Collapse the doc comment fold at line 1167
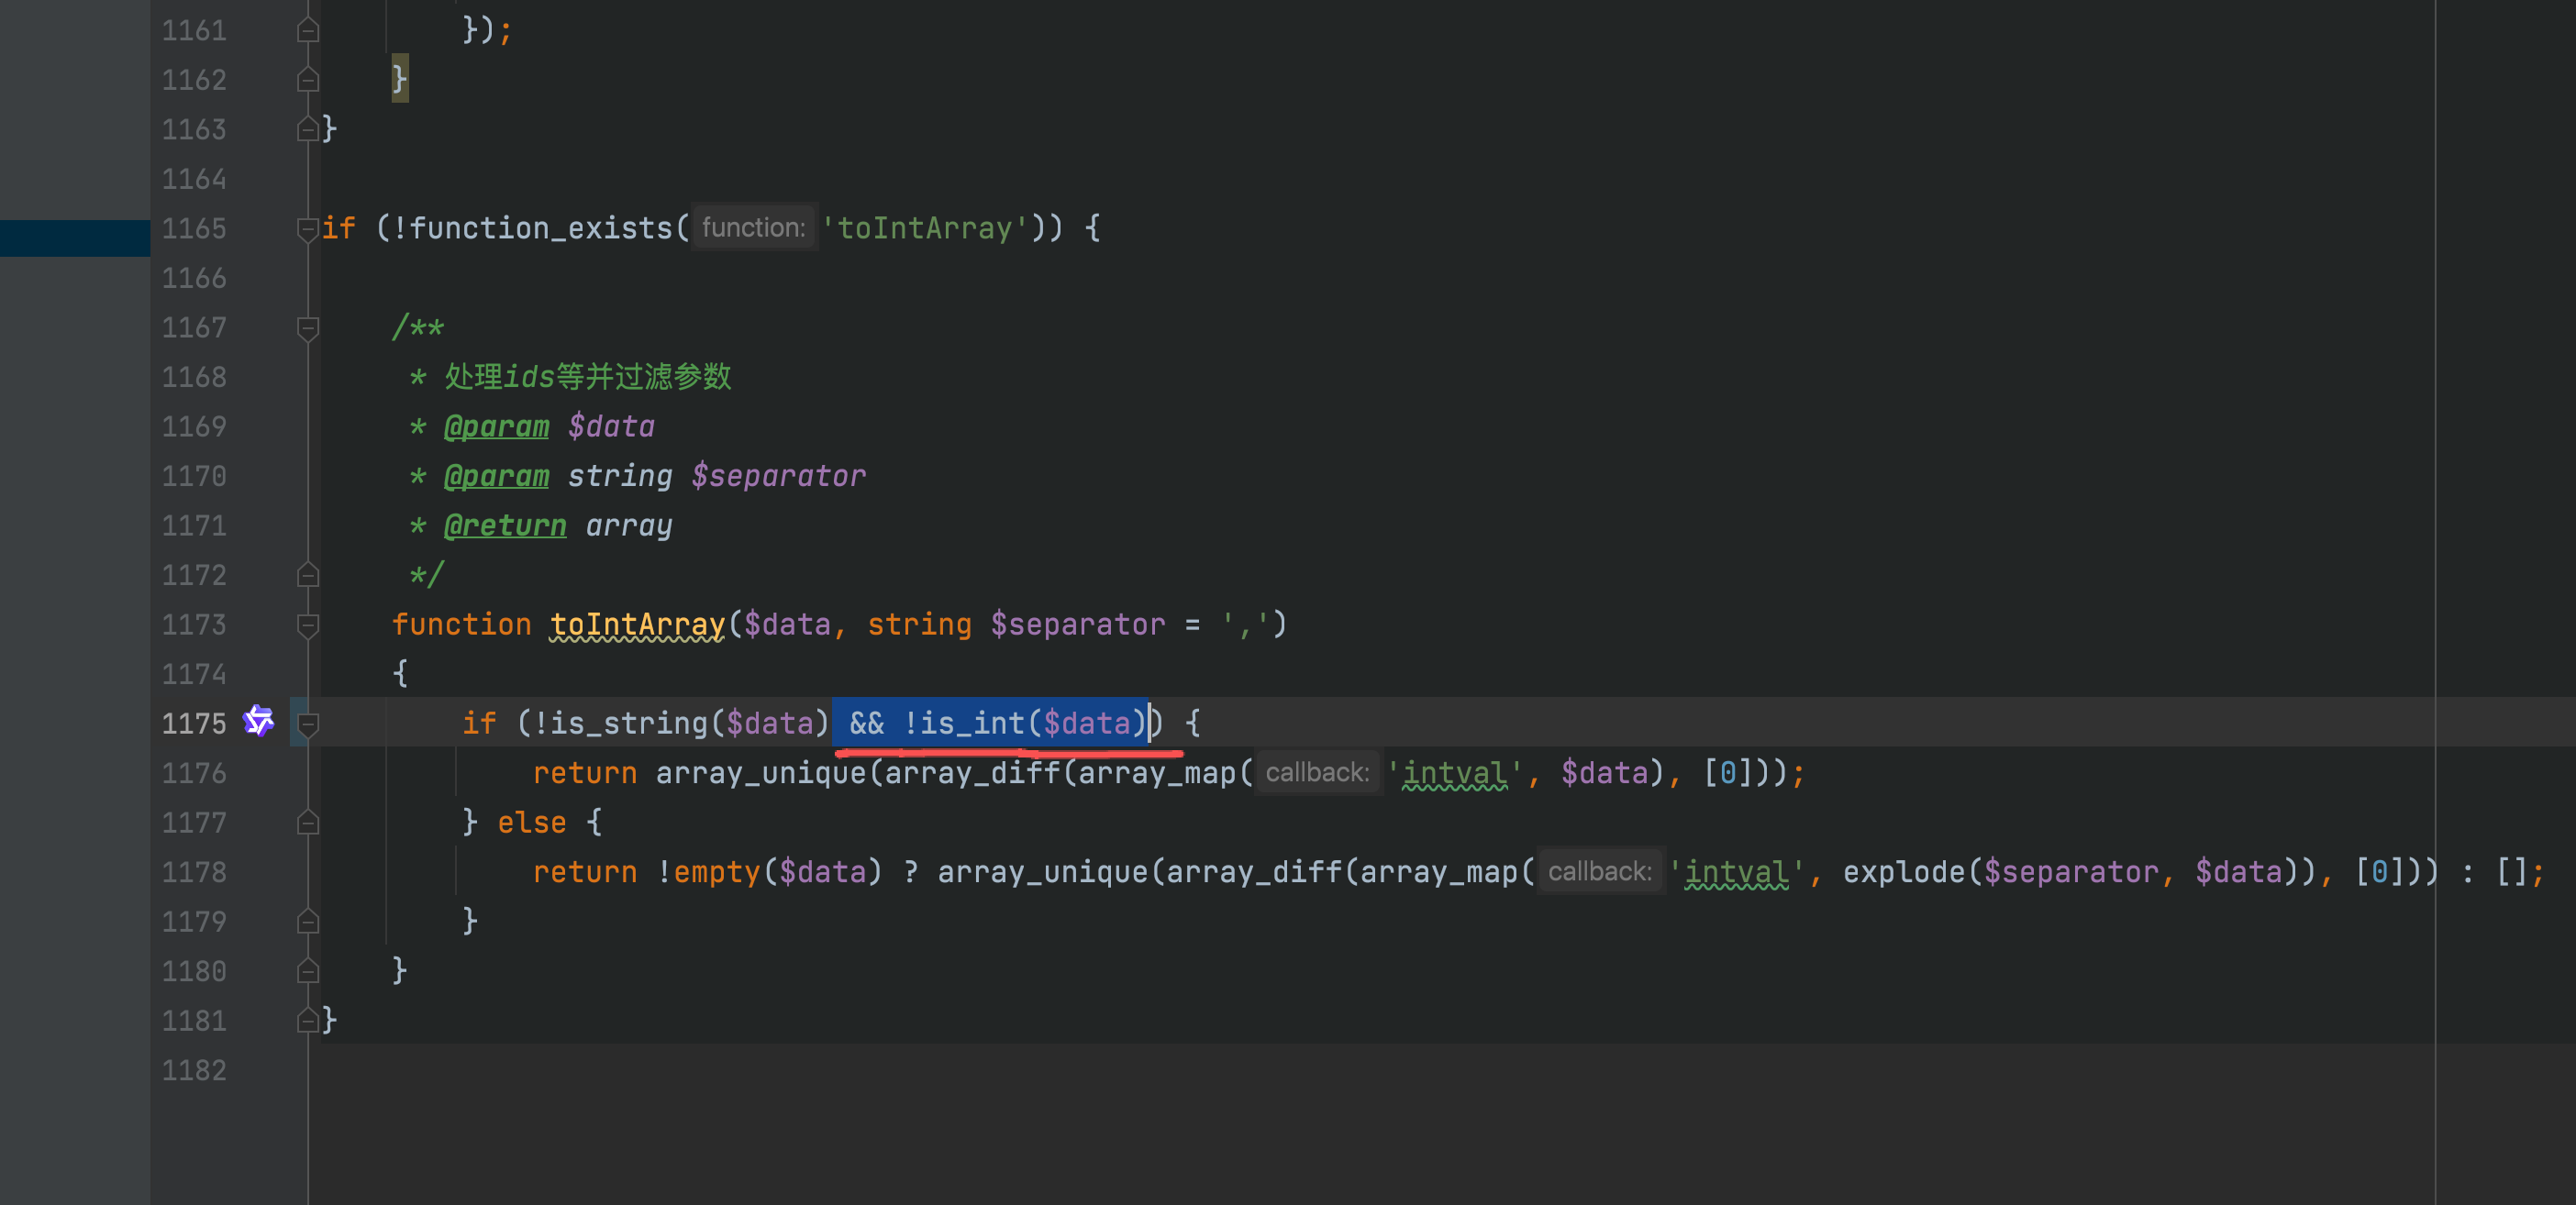The height and width of the screenshot is (1205, 2576). pos(308,328)
